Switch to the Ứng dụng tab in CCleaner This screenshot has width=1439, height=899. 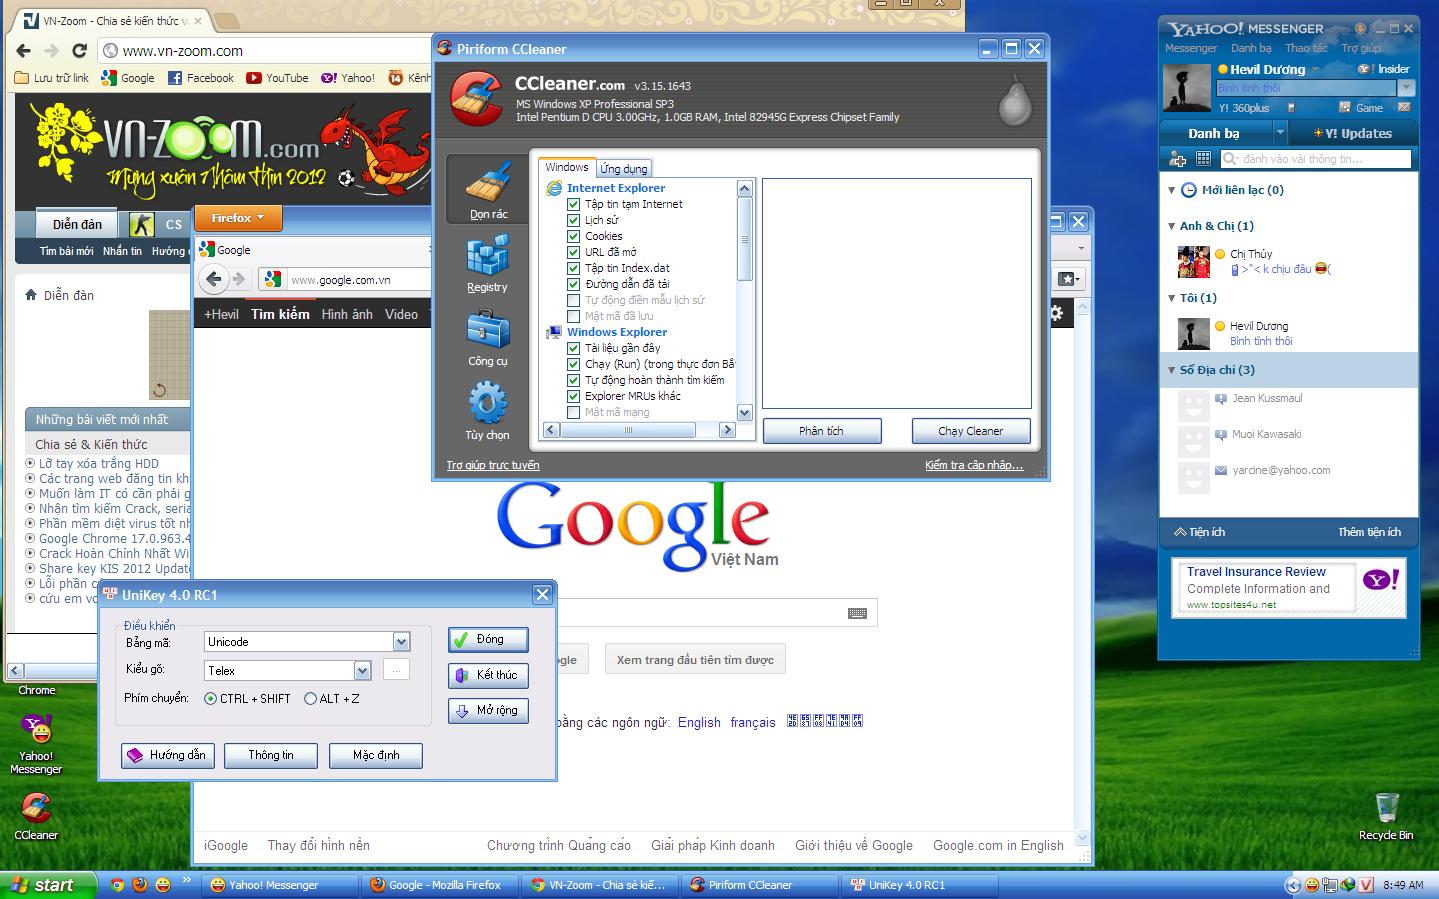pos(624,169)
